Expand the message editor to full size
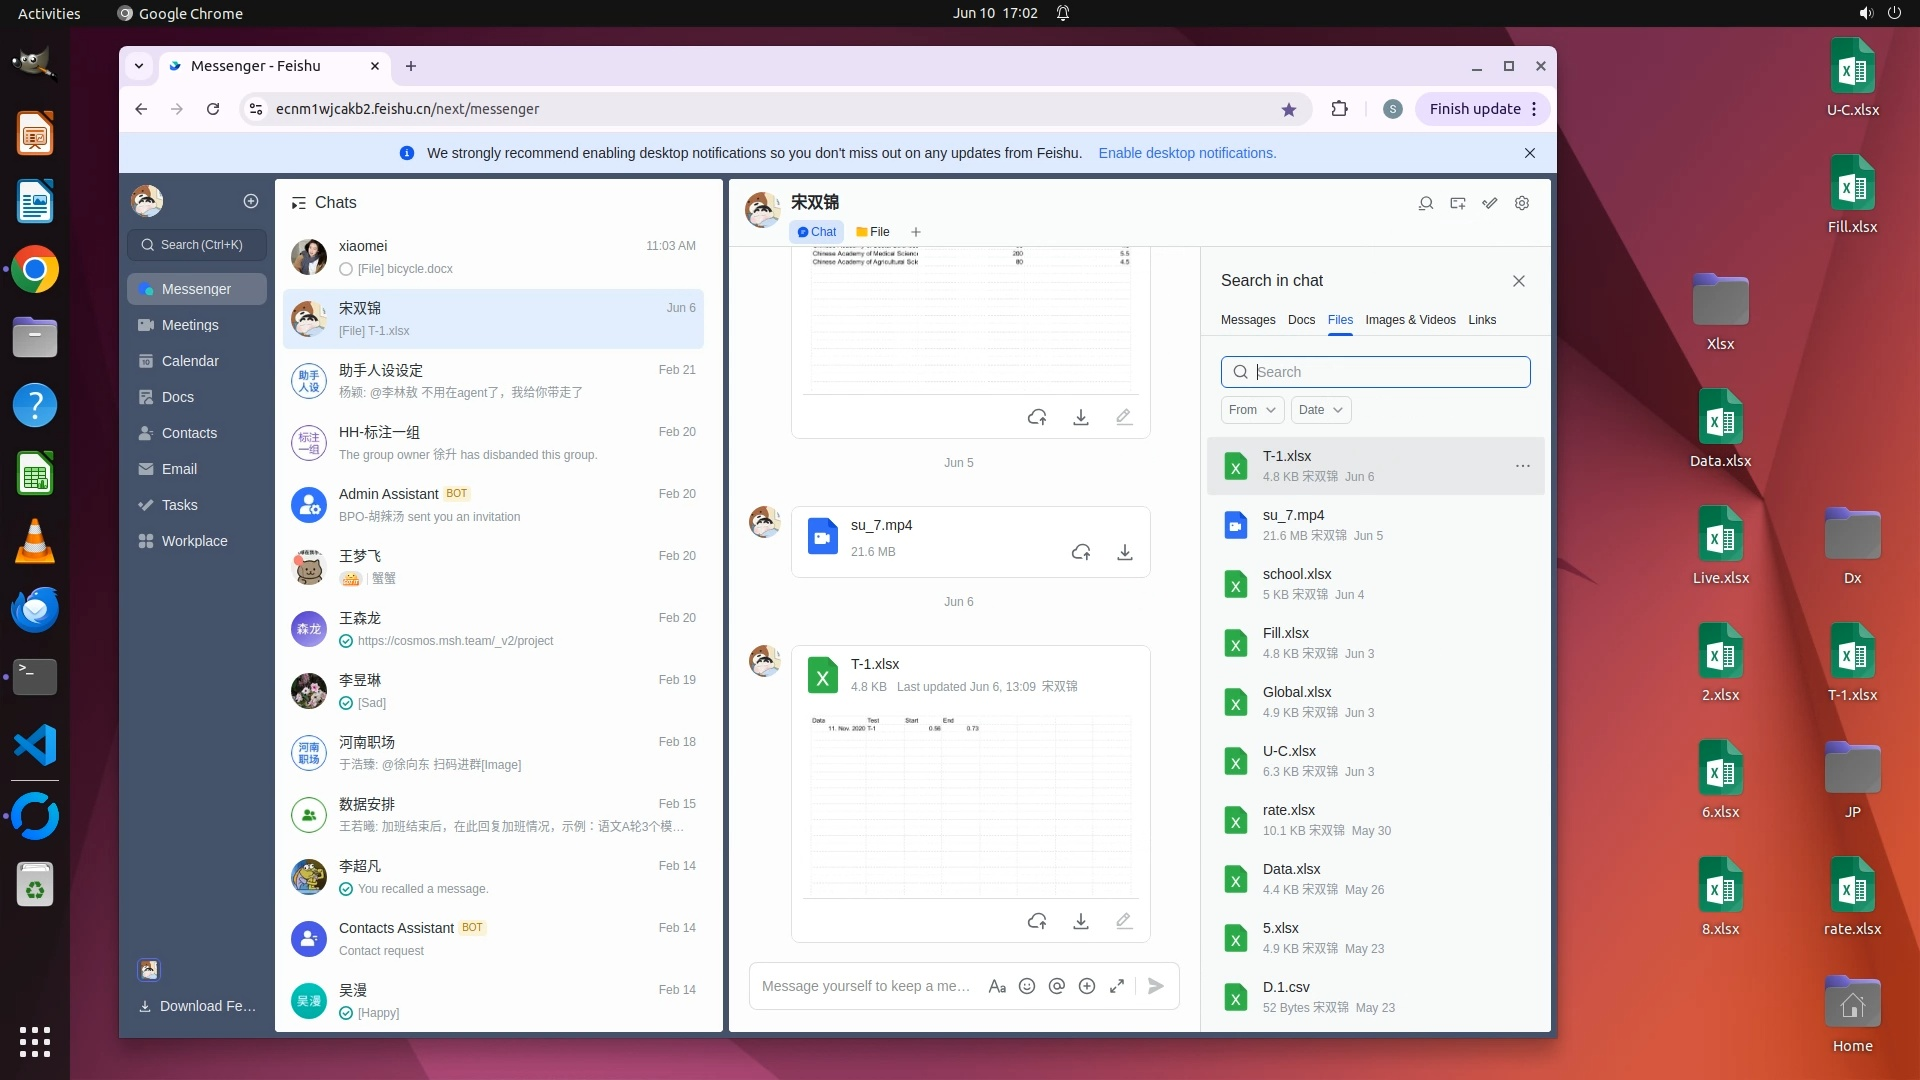Screen dimensions: 1920x1080 coord(1117,986)
